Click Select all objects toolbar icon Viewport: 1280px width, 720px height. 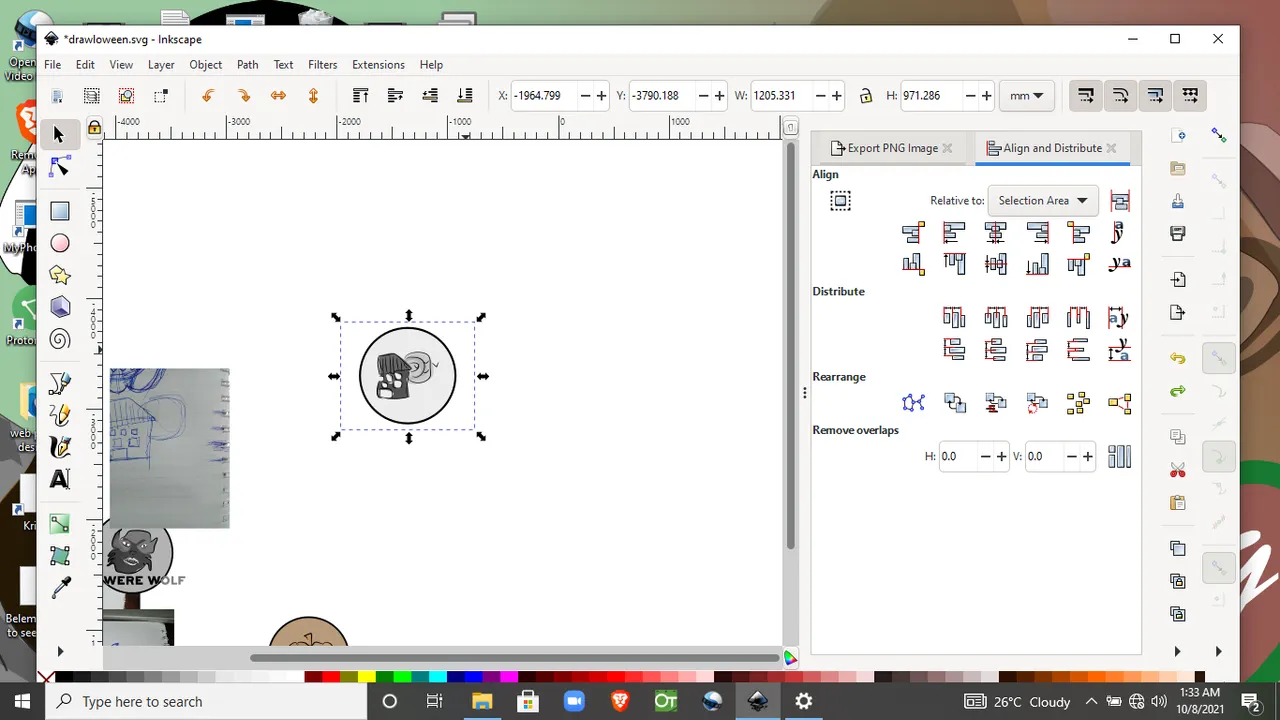[57, 96]
